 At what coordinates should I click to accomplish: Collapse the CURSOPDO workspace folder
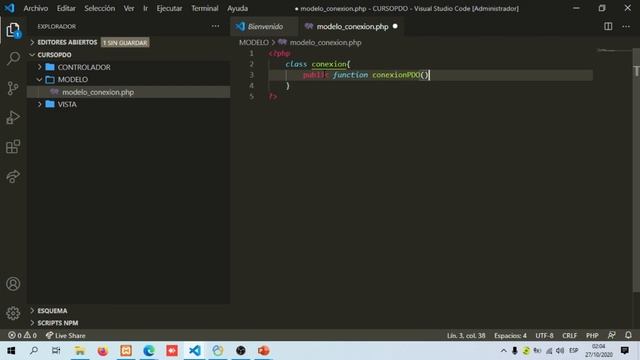click(54, 55)
